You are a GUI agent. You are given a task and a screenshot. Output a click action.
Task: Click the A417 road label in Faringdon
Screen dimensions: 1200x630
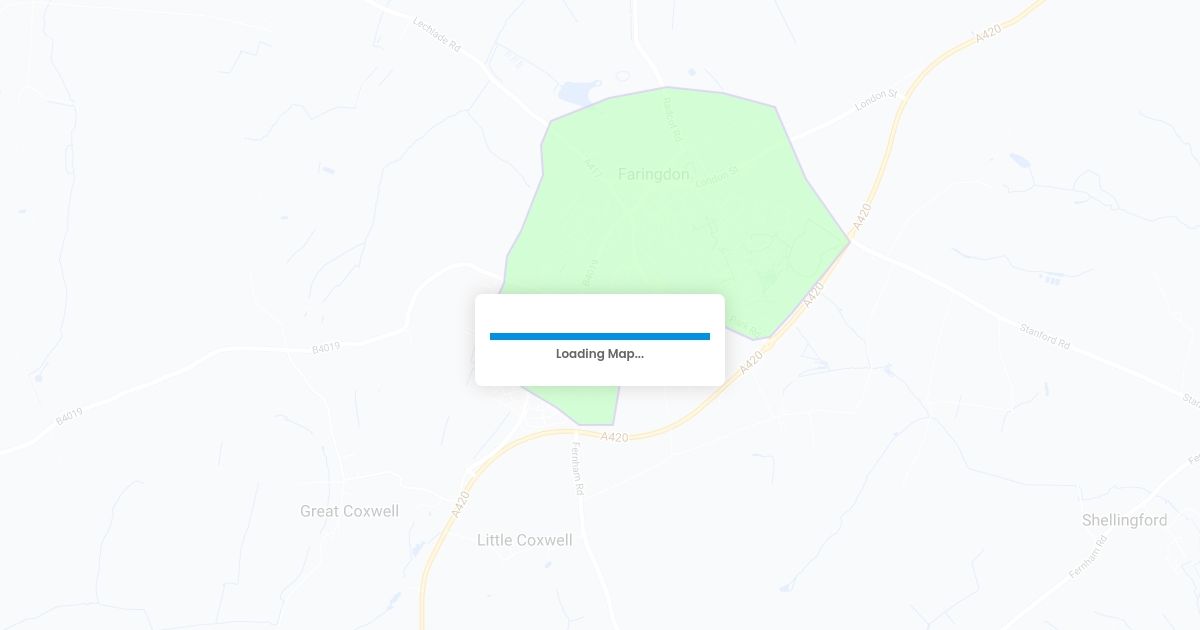(591, 170)
